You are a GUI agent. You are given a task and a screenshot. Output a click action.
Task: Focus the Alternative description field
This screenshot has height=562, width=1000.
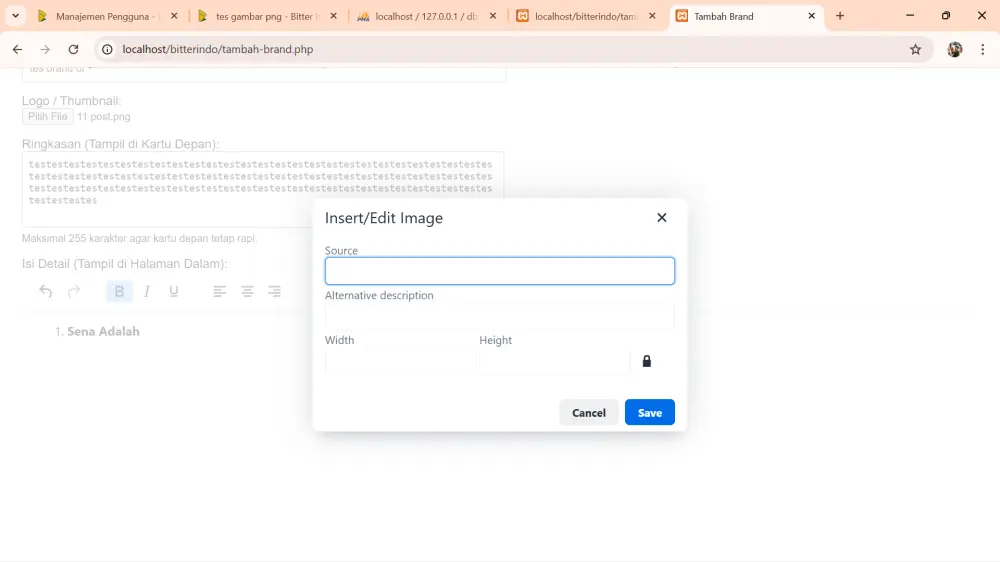click(499, 316)
